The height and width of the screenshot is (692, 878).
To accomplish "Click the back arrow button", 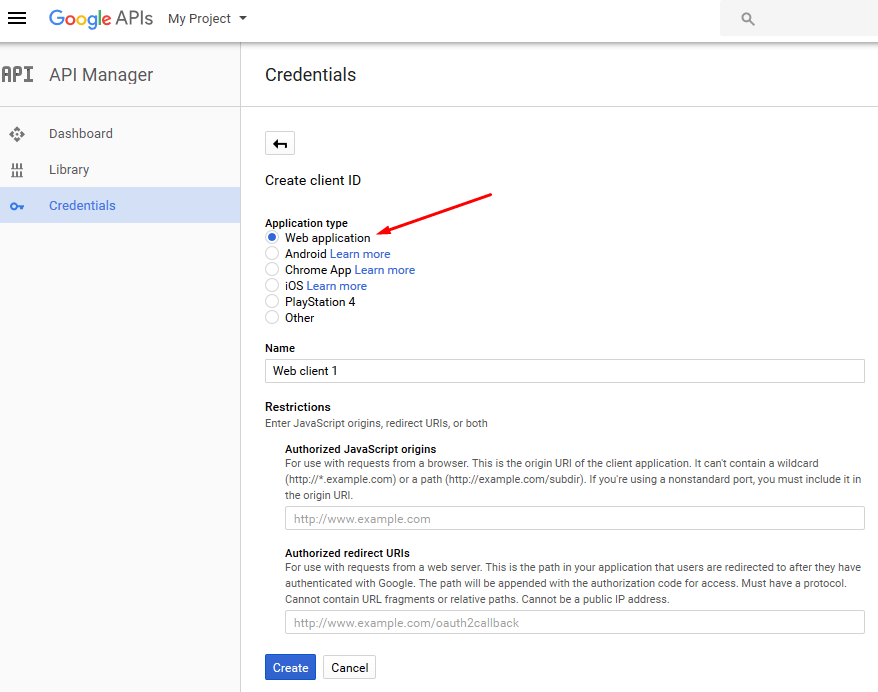I will [x=280, y=143].
